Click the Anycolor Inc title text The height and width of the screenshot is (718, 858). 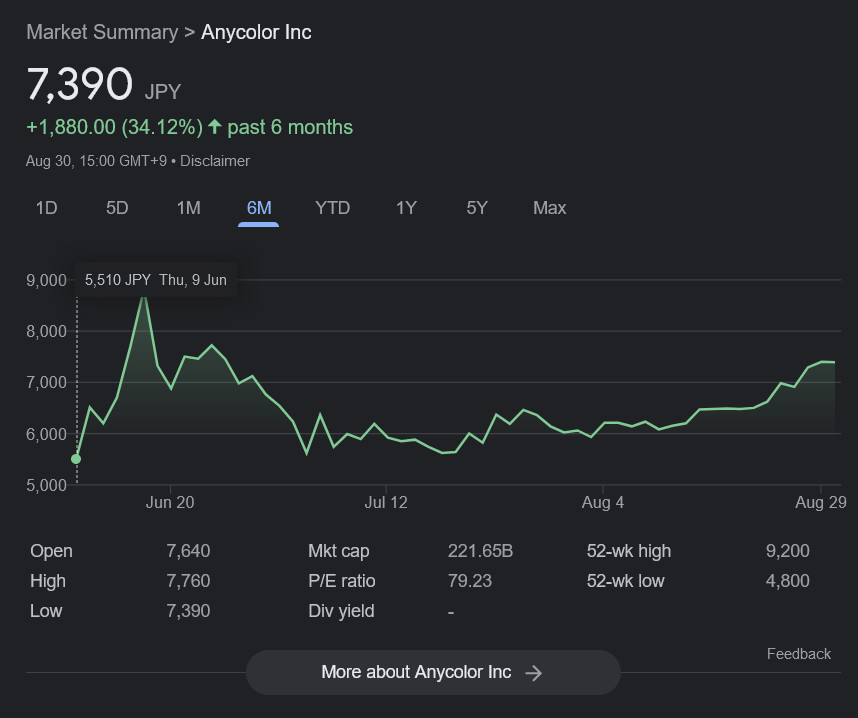coord(256,32)
